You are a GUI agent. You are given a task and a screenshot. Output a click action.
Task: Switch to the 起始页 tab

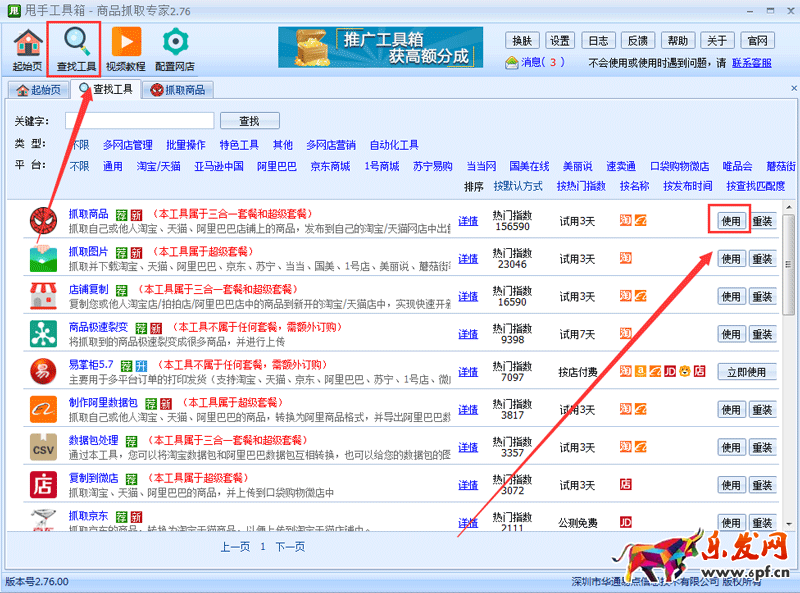point(39,90)
